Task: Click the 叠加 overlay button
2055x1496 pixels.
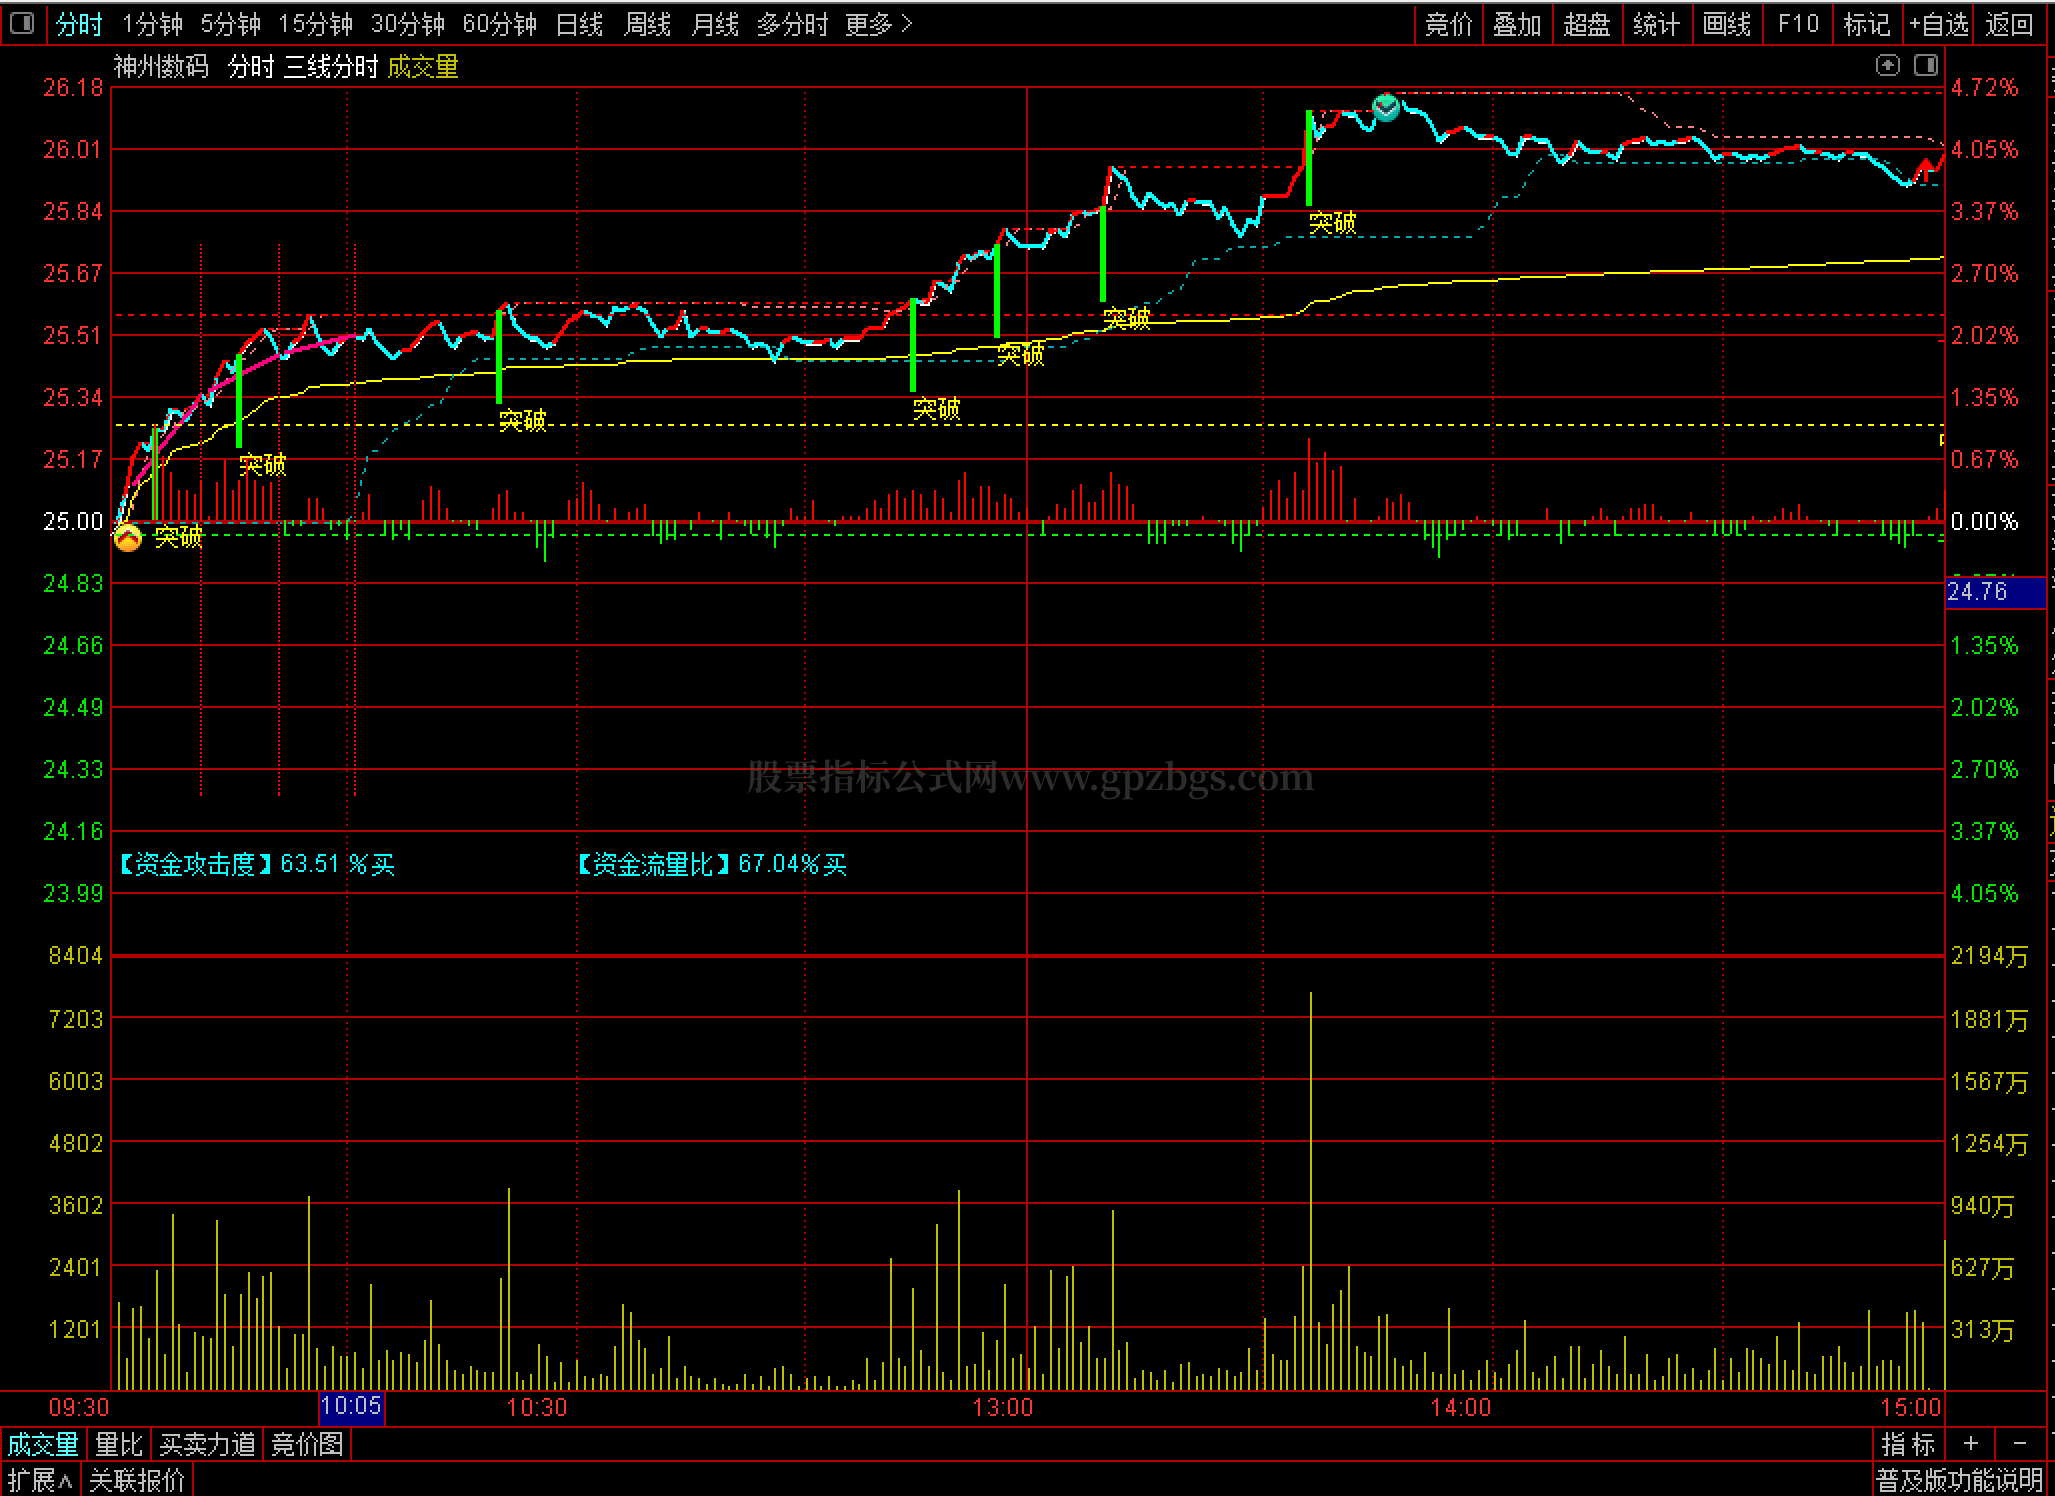Action: point(1517,24)
